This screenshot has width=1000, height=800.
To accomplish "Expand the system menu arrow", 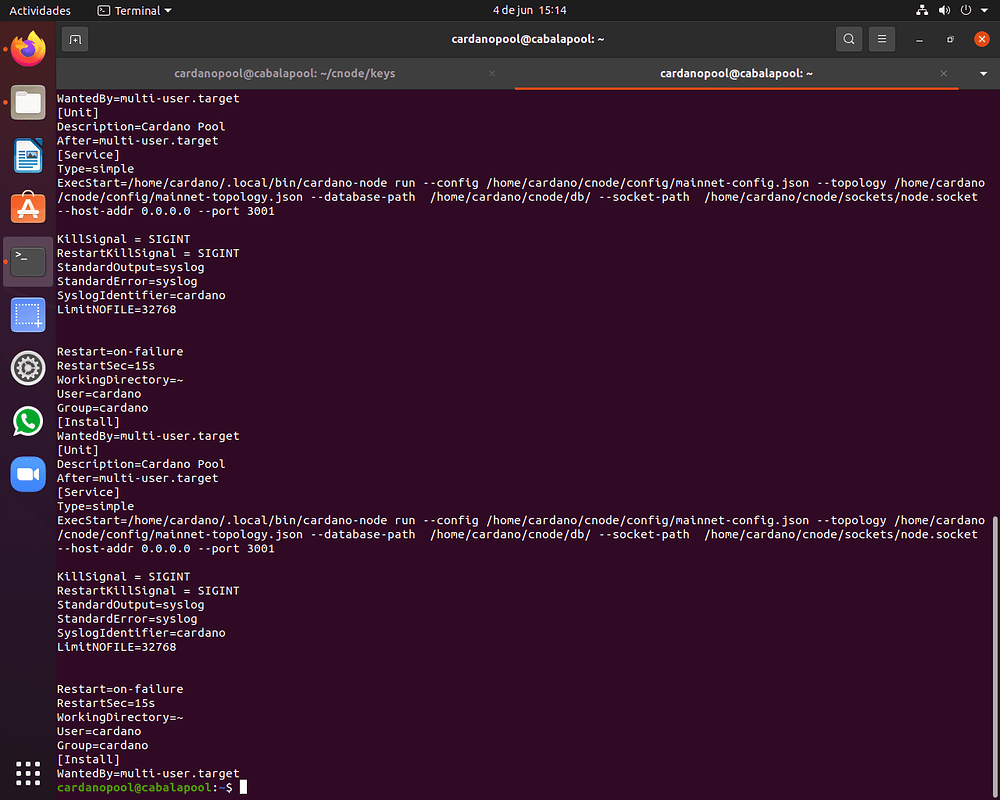I will (984, 10).
